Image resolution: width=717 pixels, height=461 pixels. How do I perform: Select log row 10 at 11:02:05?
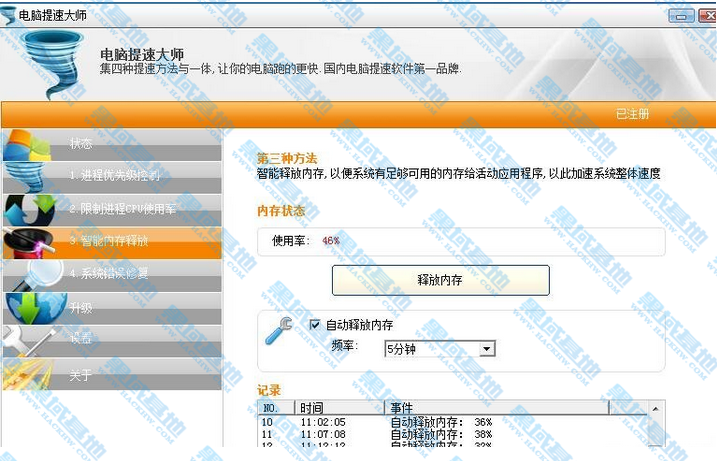coord(452,422)
